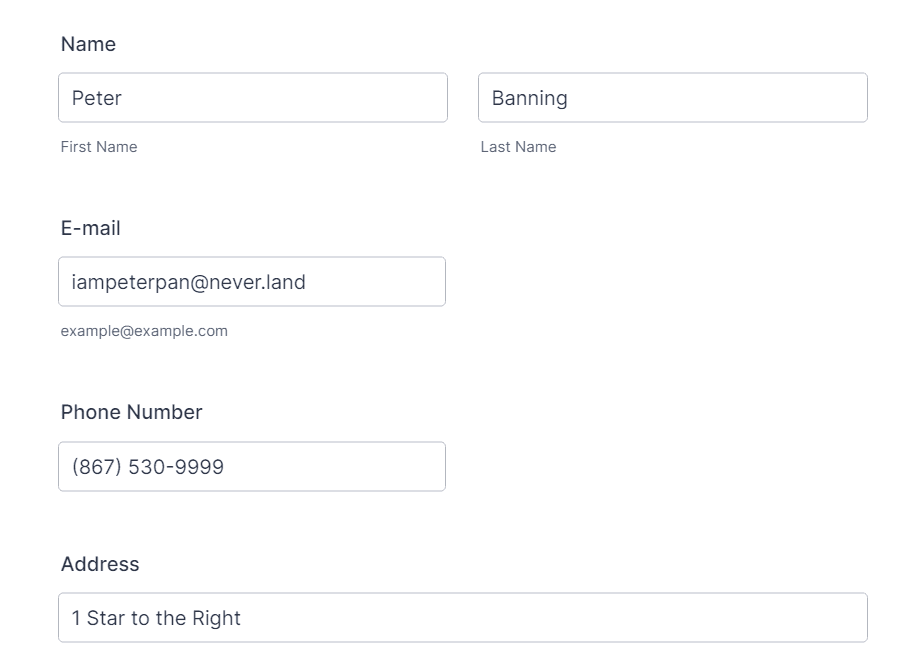Screen dimensions: 914x655
Task: Click the "Name" section label
Action: coord(88,44)
